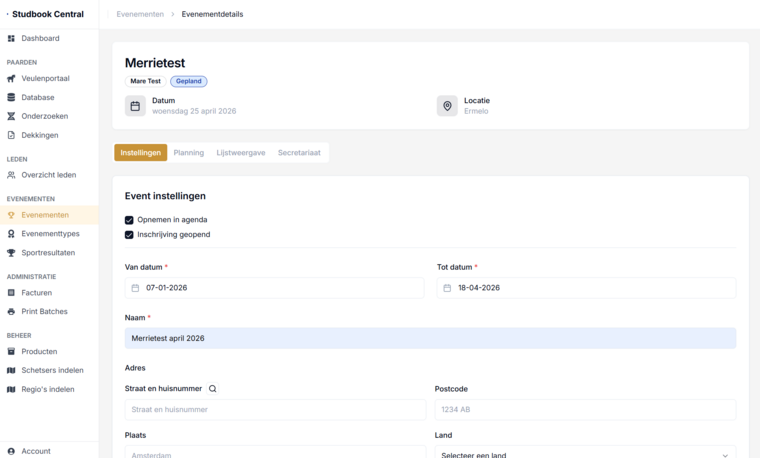760x458 pixels.
Task: Click calendar icon in Tot datum field
Action: point(447,288)
